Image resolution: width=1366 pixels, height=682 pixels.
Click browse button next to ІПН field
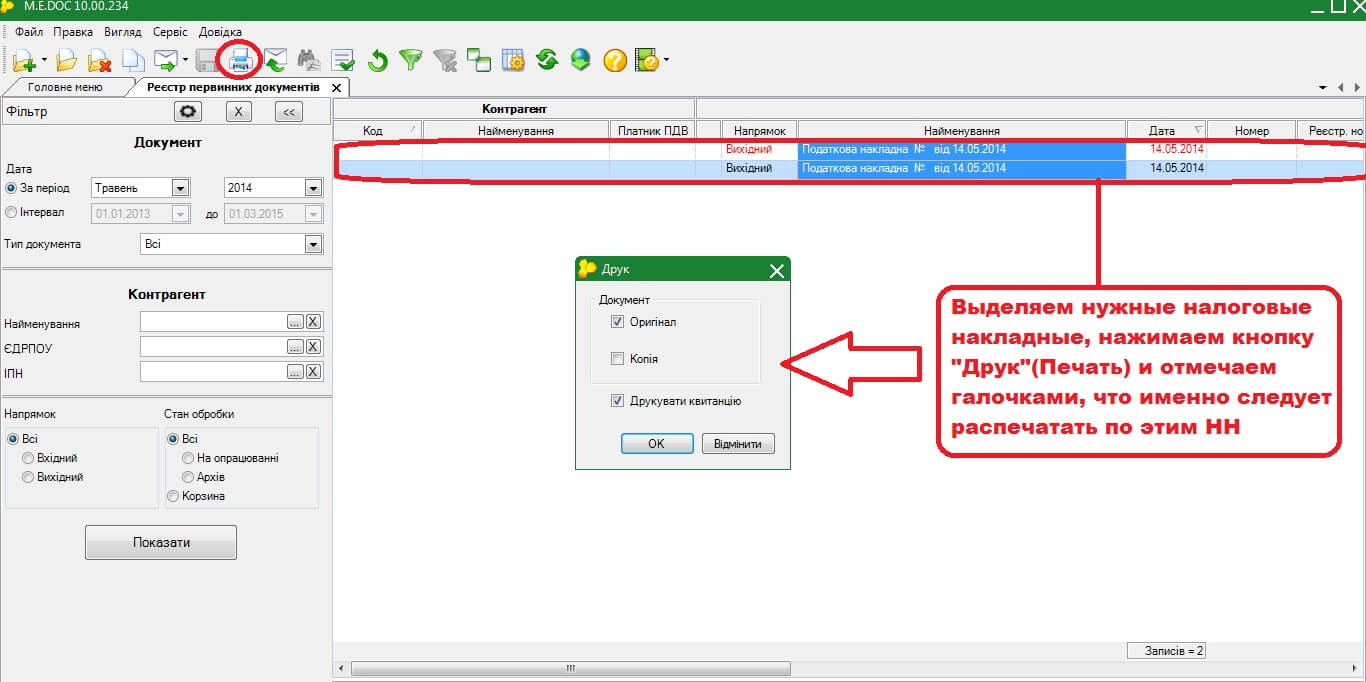pyautogui.click(x=295, y=371)
